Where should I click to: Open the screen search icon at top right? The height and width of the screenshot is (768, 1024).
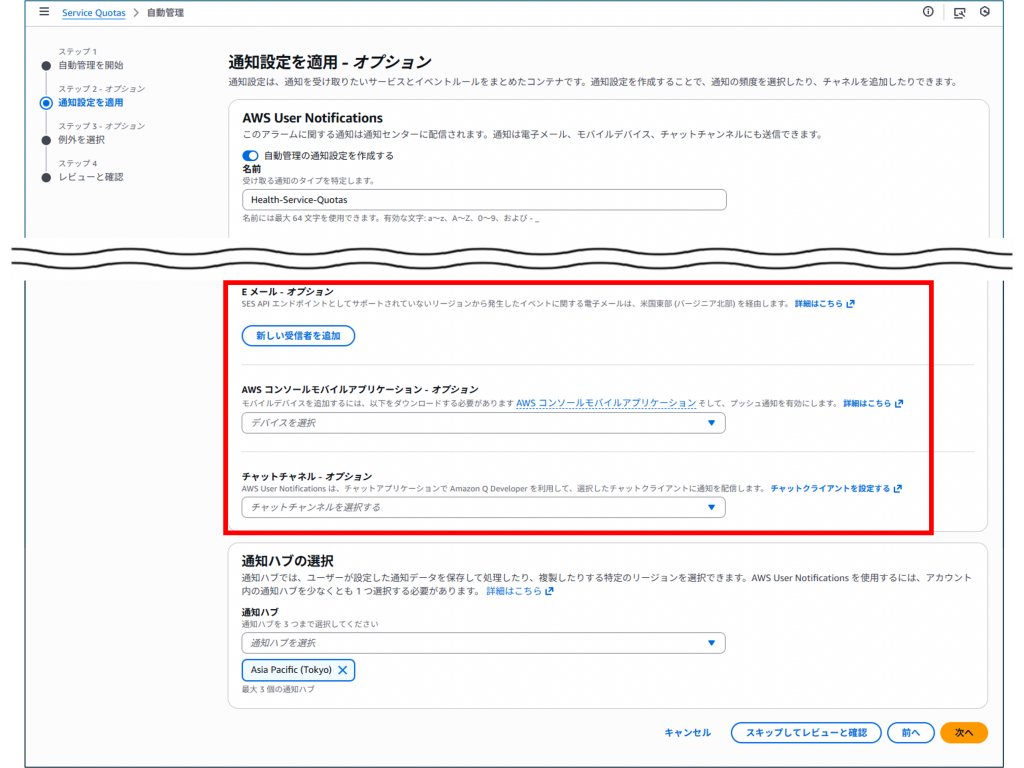[959, 13]
